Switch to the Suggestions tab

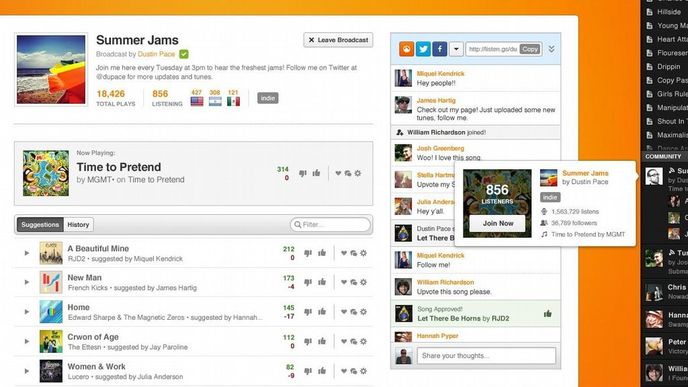(x=40, y=225)
